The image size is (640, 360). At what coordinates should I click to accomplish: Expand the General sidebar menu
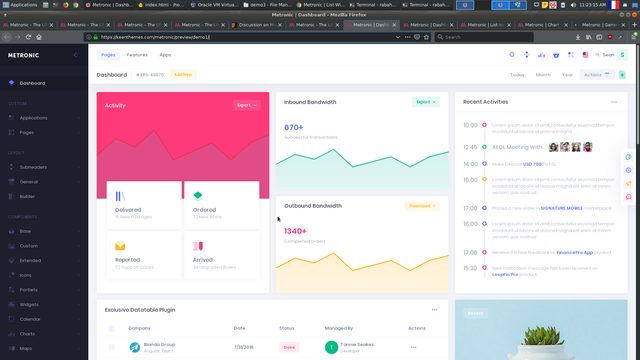44,182
